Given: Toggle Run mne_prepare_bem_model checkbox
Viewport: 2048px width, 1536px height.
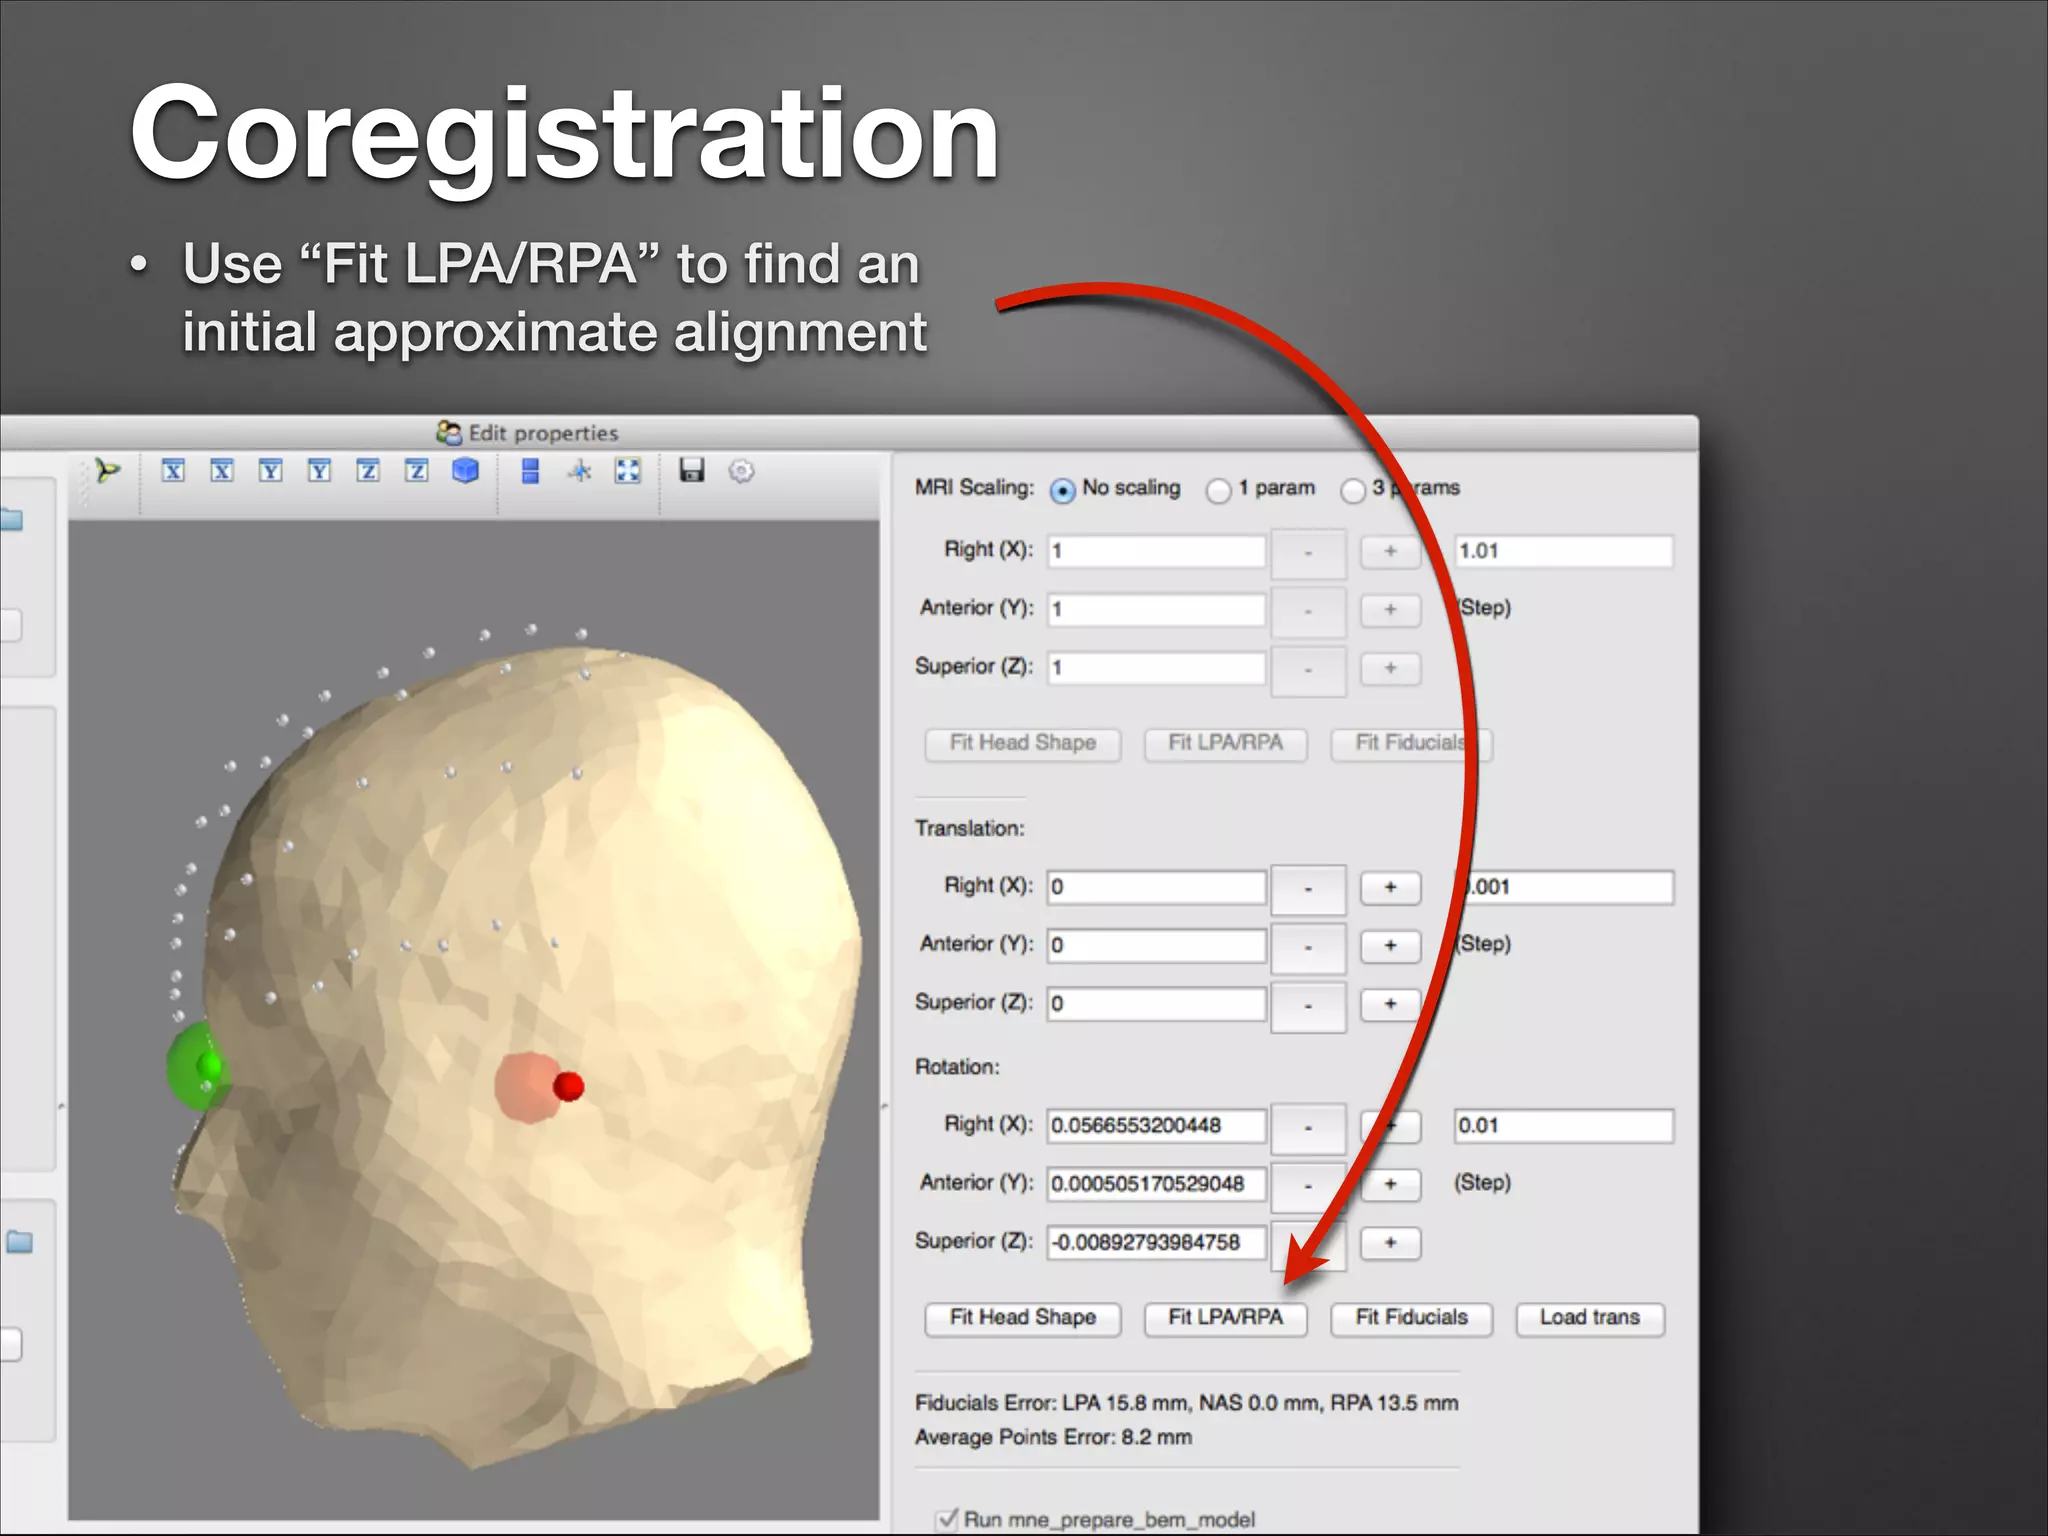Looking at the screenshot, I should [x=946, y=1520].
